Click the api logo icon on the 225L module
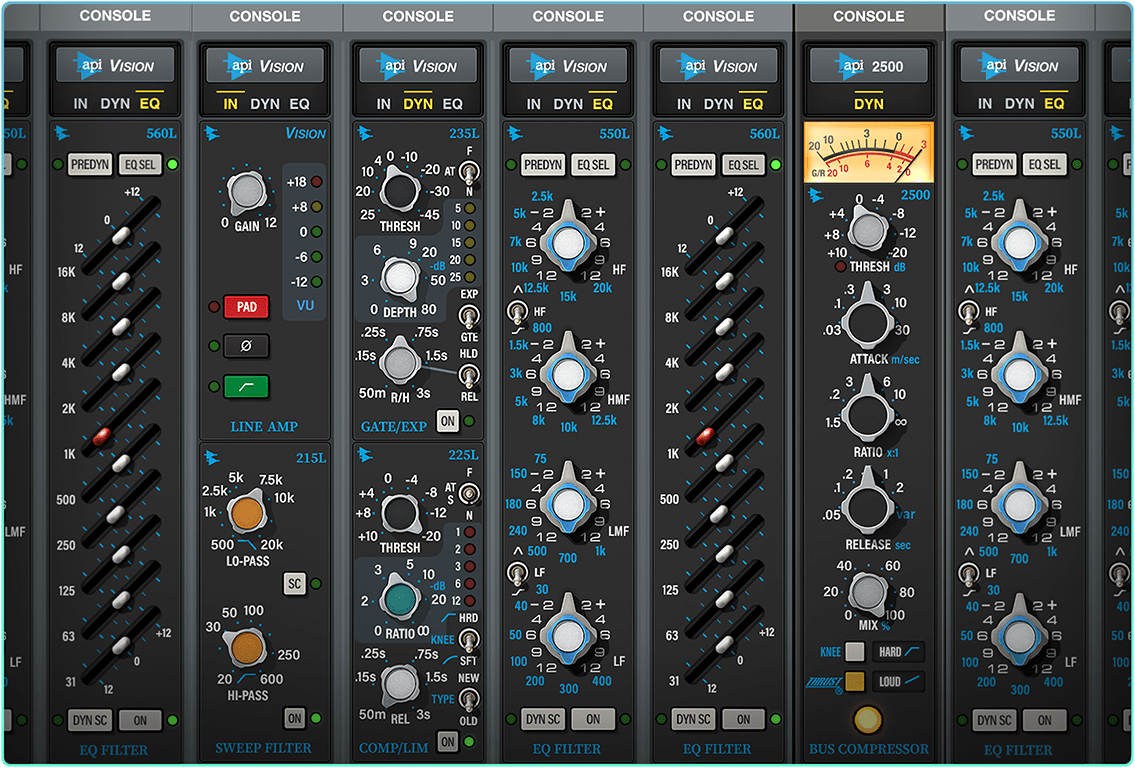 coord(365,455)
